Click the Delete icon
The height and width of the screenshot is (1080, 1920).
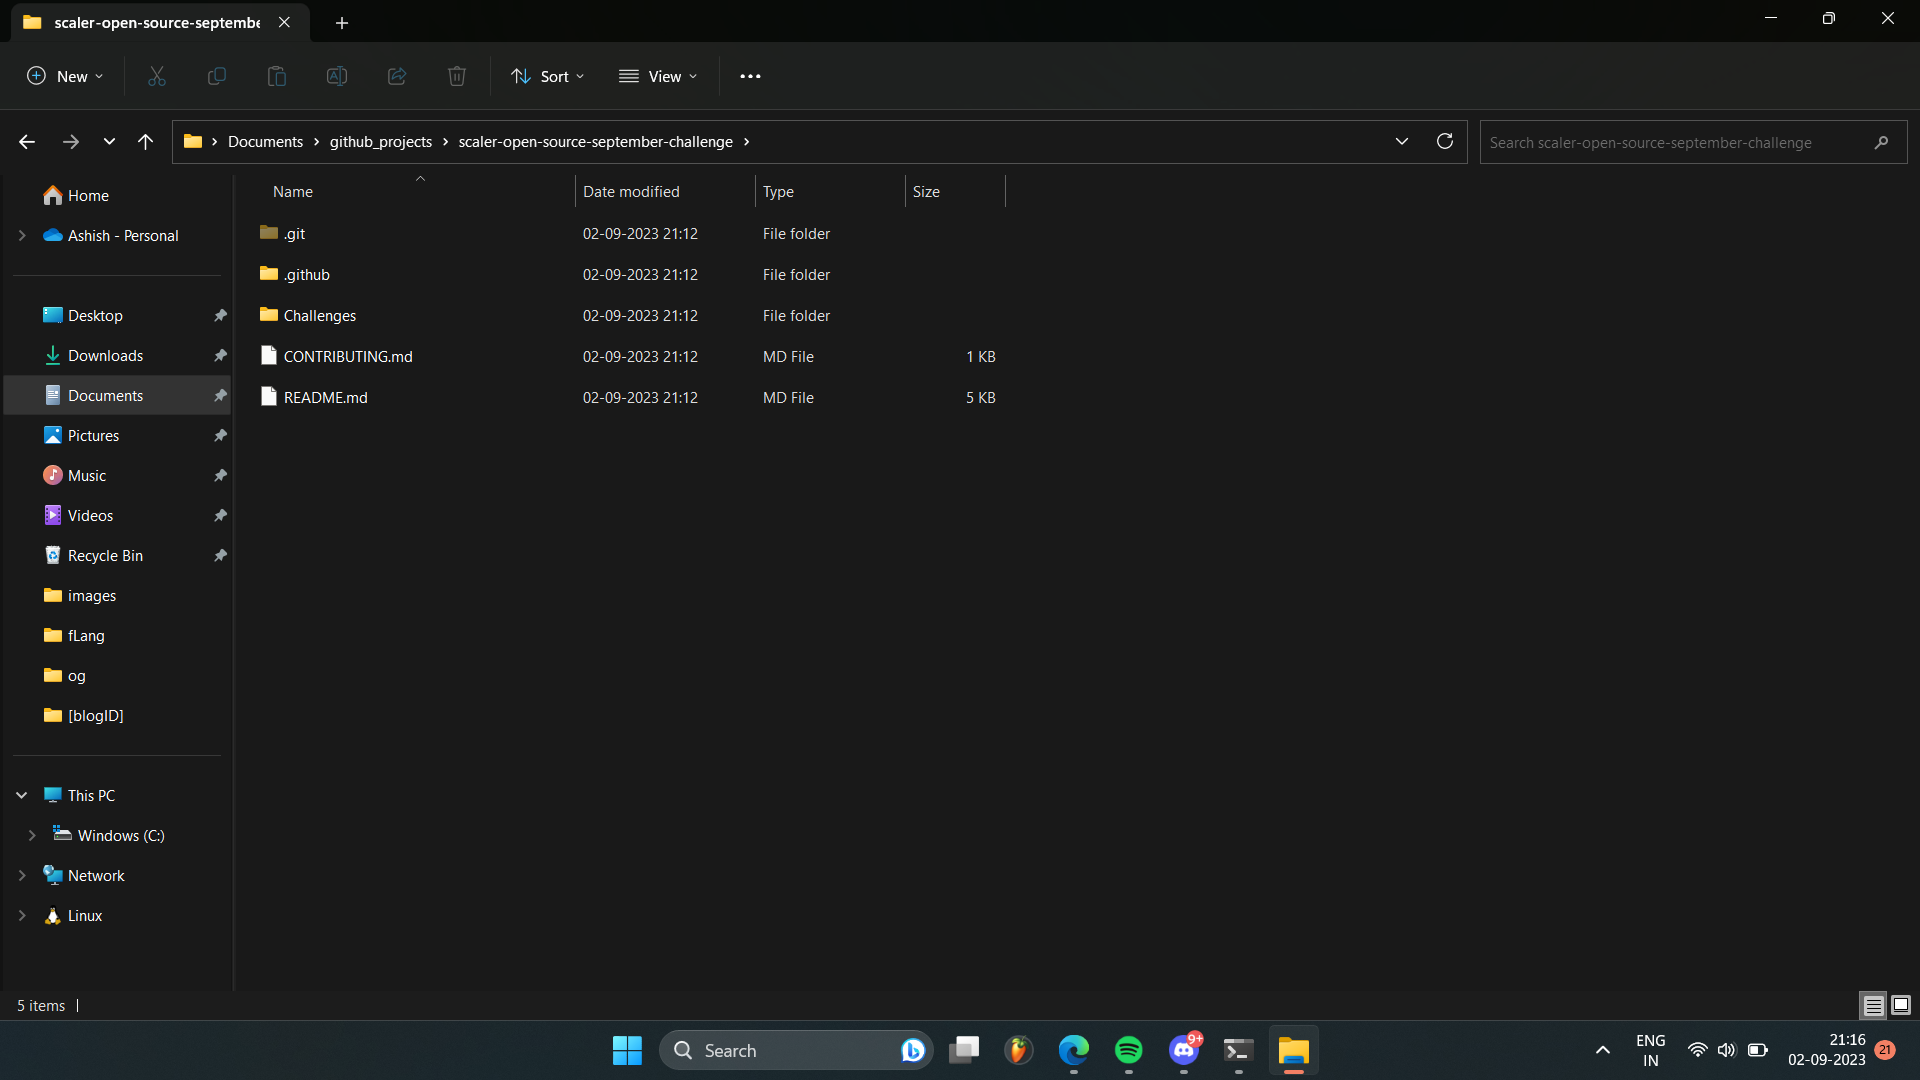point(456,76)
